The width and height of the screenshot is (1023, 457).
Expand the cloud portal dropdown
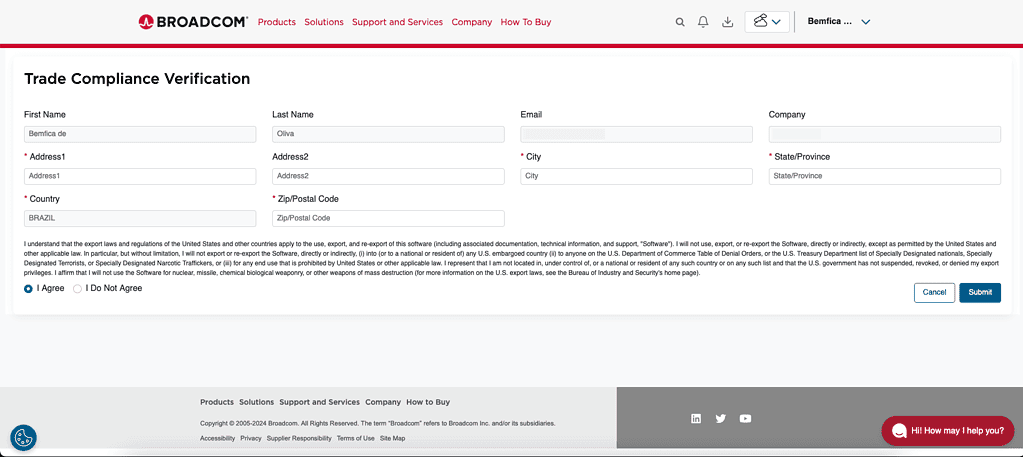point(767,22)
